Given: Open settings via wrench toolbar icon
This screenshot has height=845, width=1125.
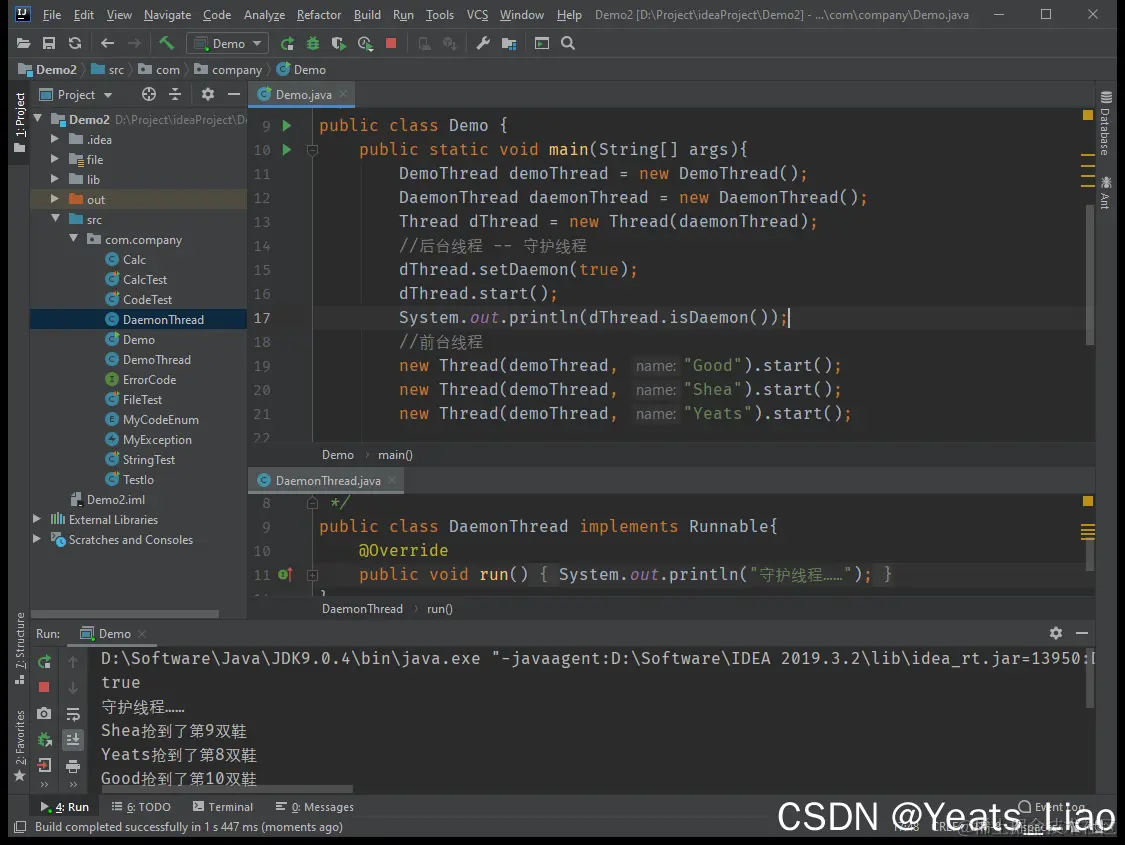Looking at the screenshot, I should pos(483,44).
